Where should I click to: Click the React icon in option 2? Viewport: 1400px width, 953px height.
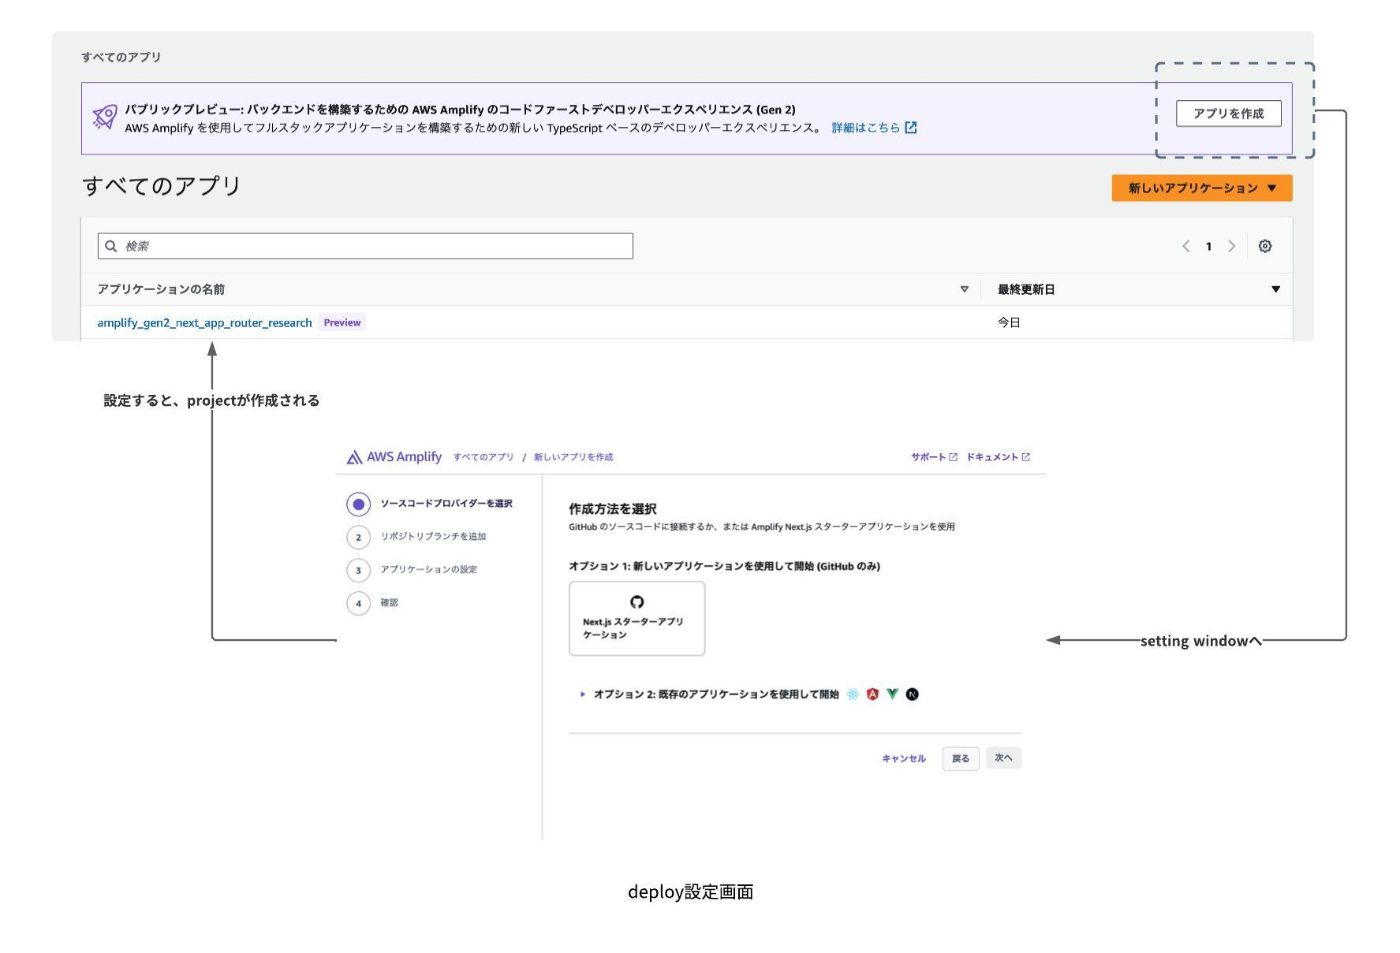click(852, 694)
